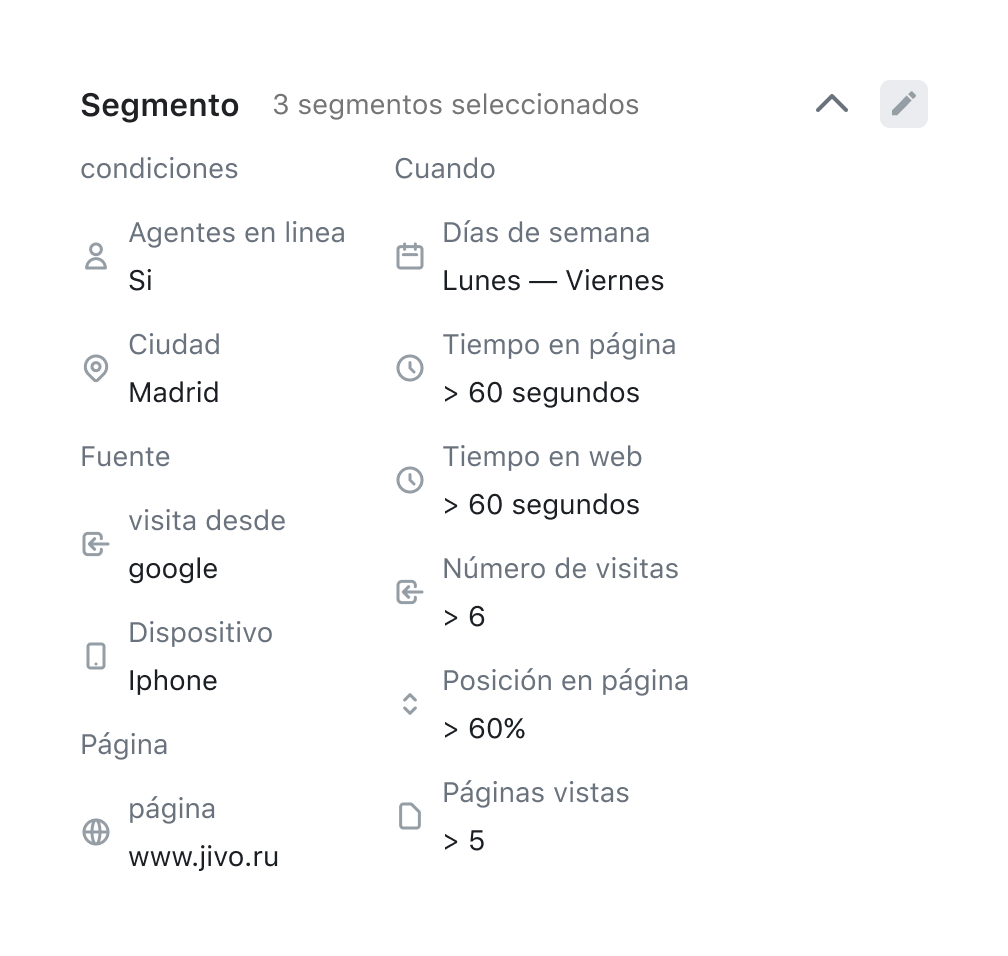
Task: Click the enter-arrow icon next to visita desde
Action: coord(96,544)
